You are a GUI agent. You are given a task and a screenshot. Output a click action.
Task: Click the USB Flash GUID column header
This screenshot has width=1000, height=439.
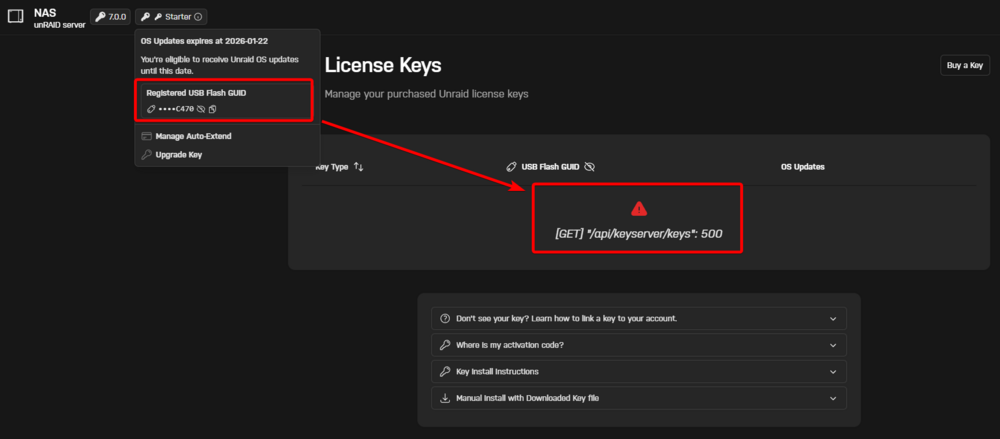(x=550, y=167)
